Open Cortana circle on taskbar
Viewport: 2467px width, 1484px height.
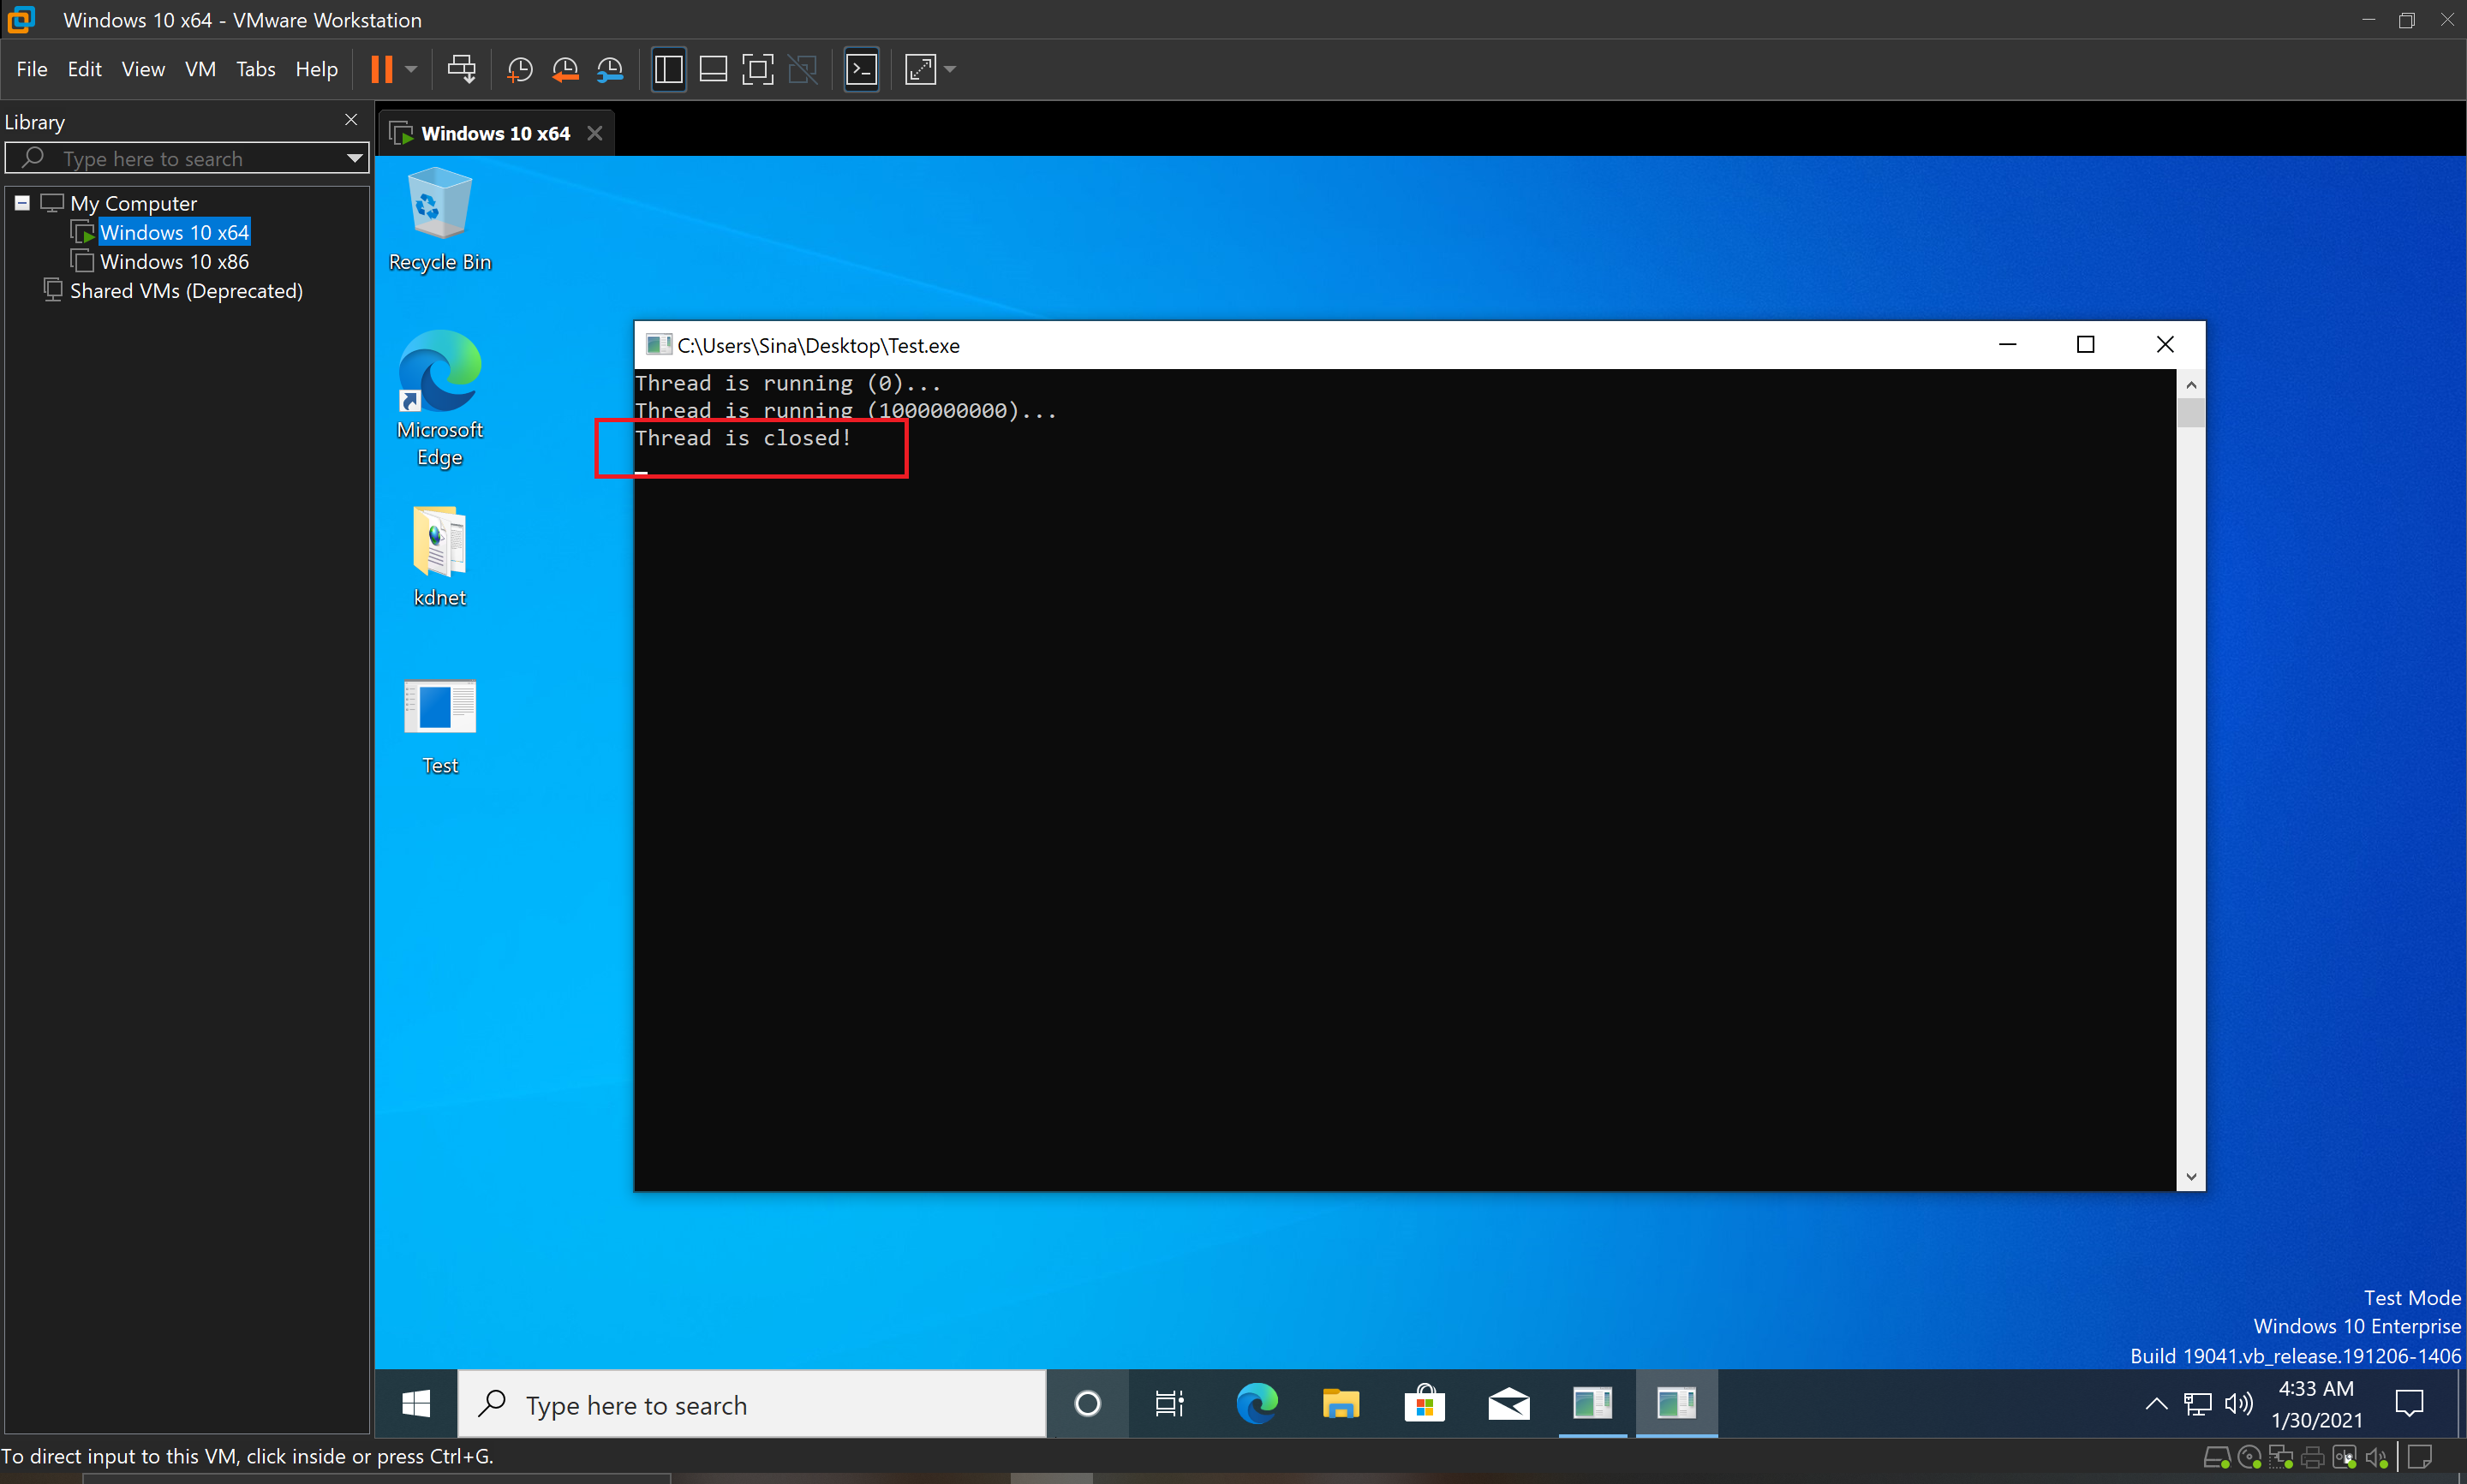1087,1404
